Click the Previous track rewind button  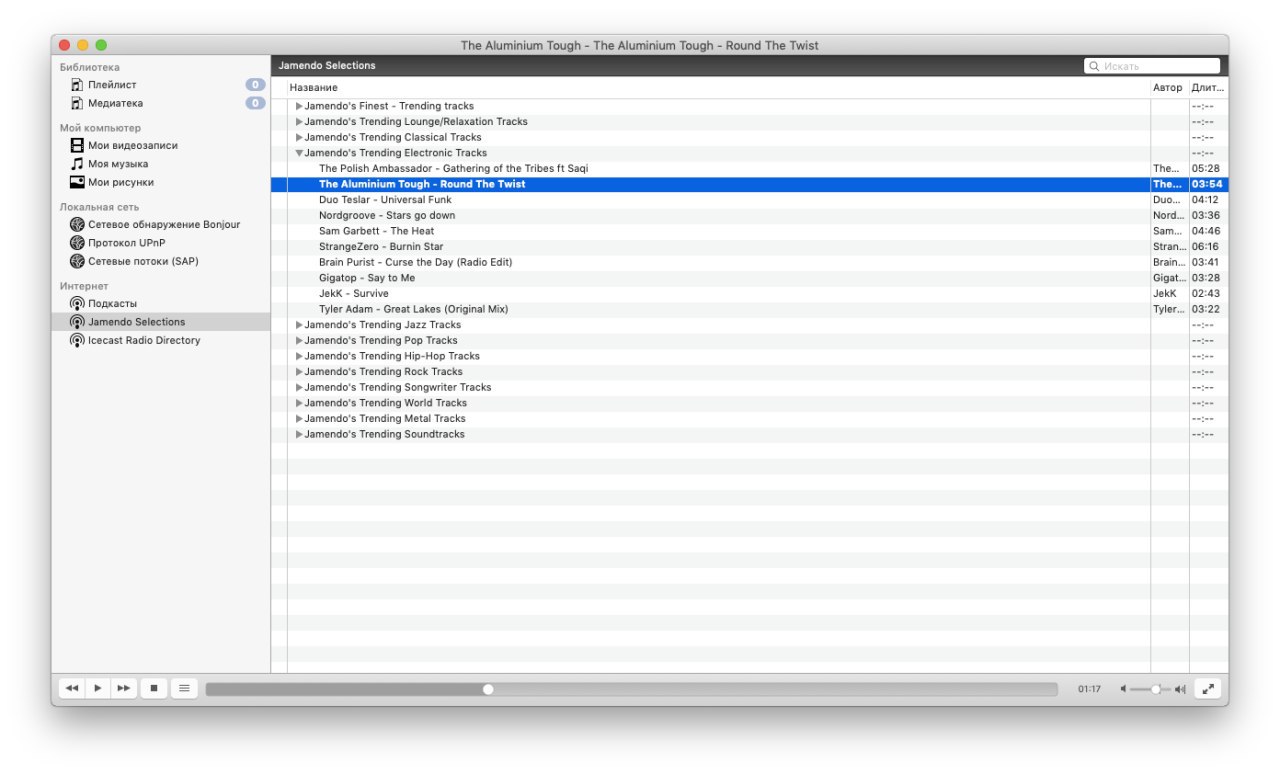click(72, 689)
